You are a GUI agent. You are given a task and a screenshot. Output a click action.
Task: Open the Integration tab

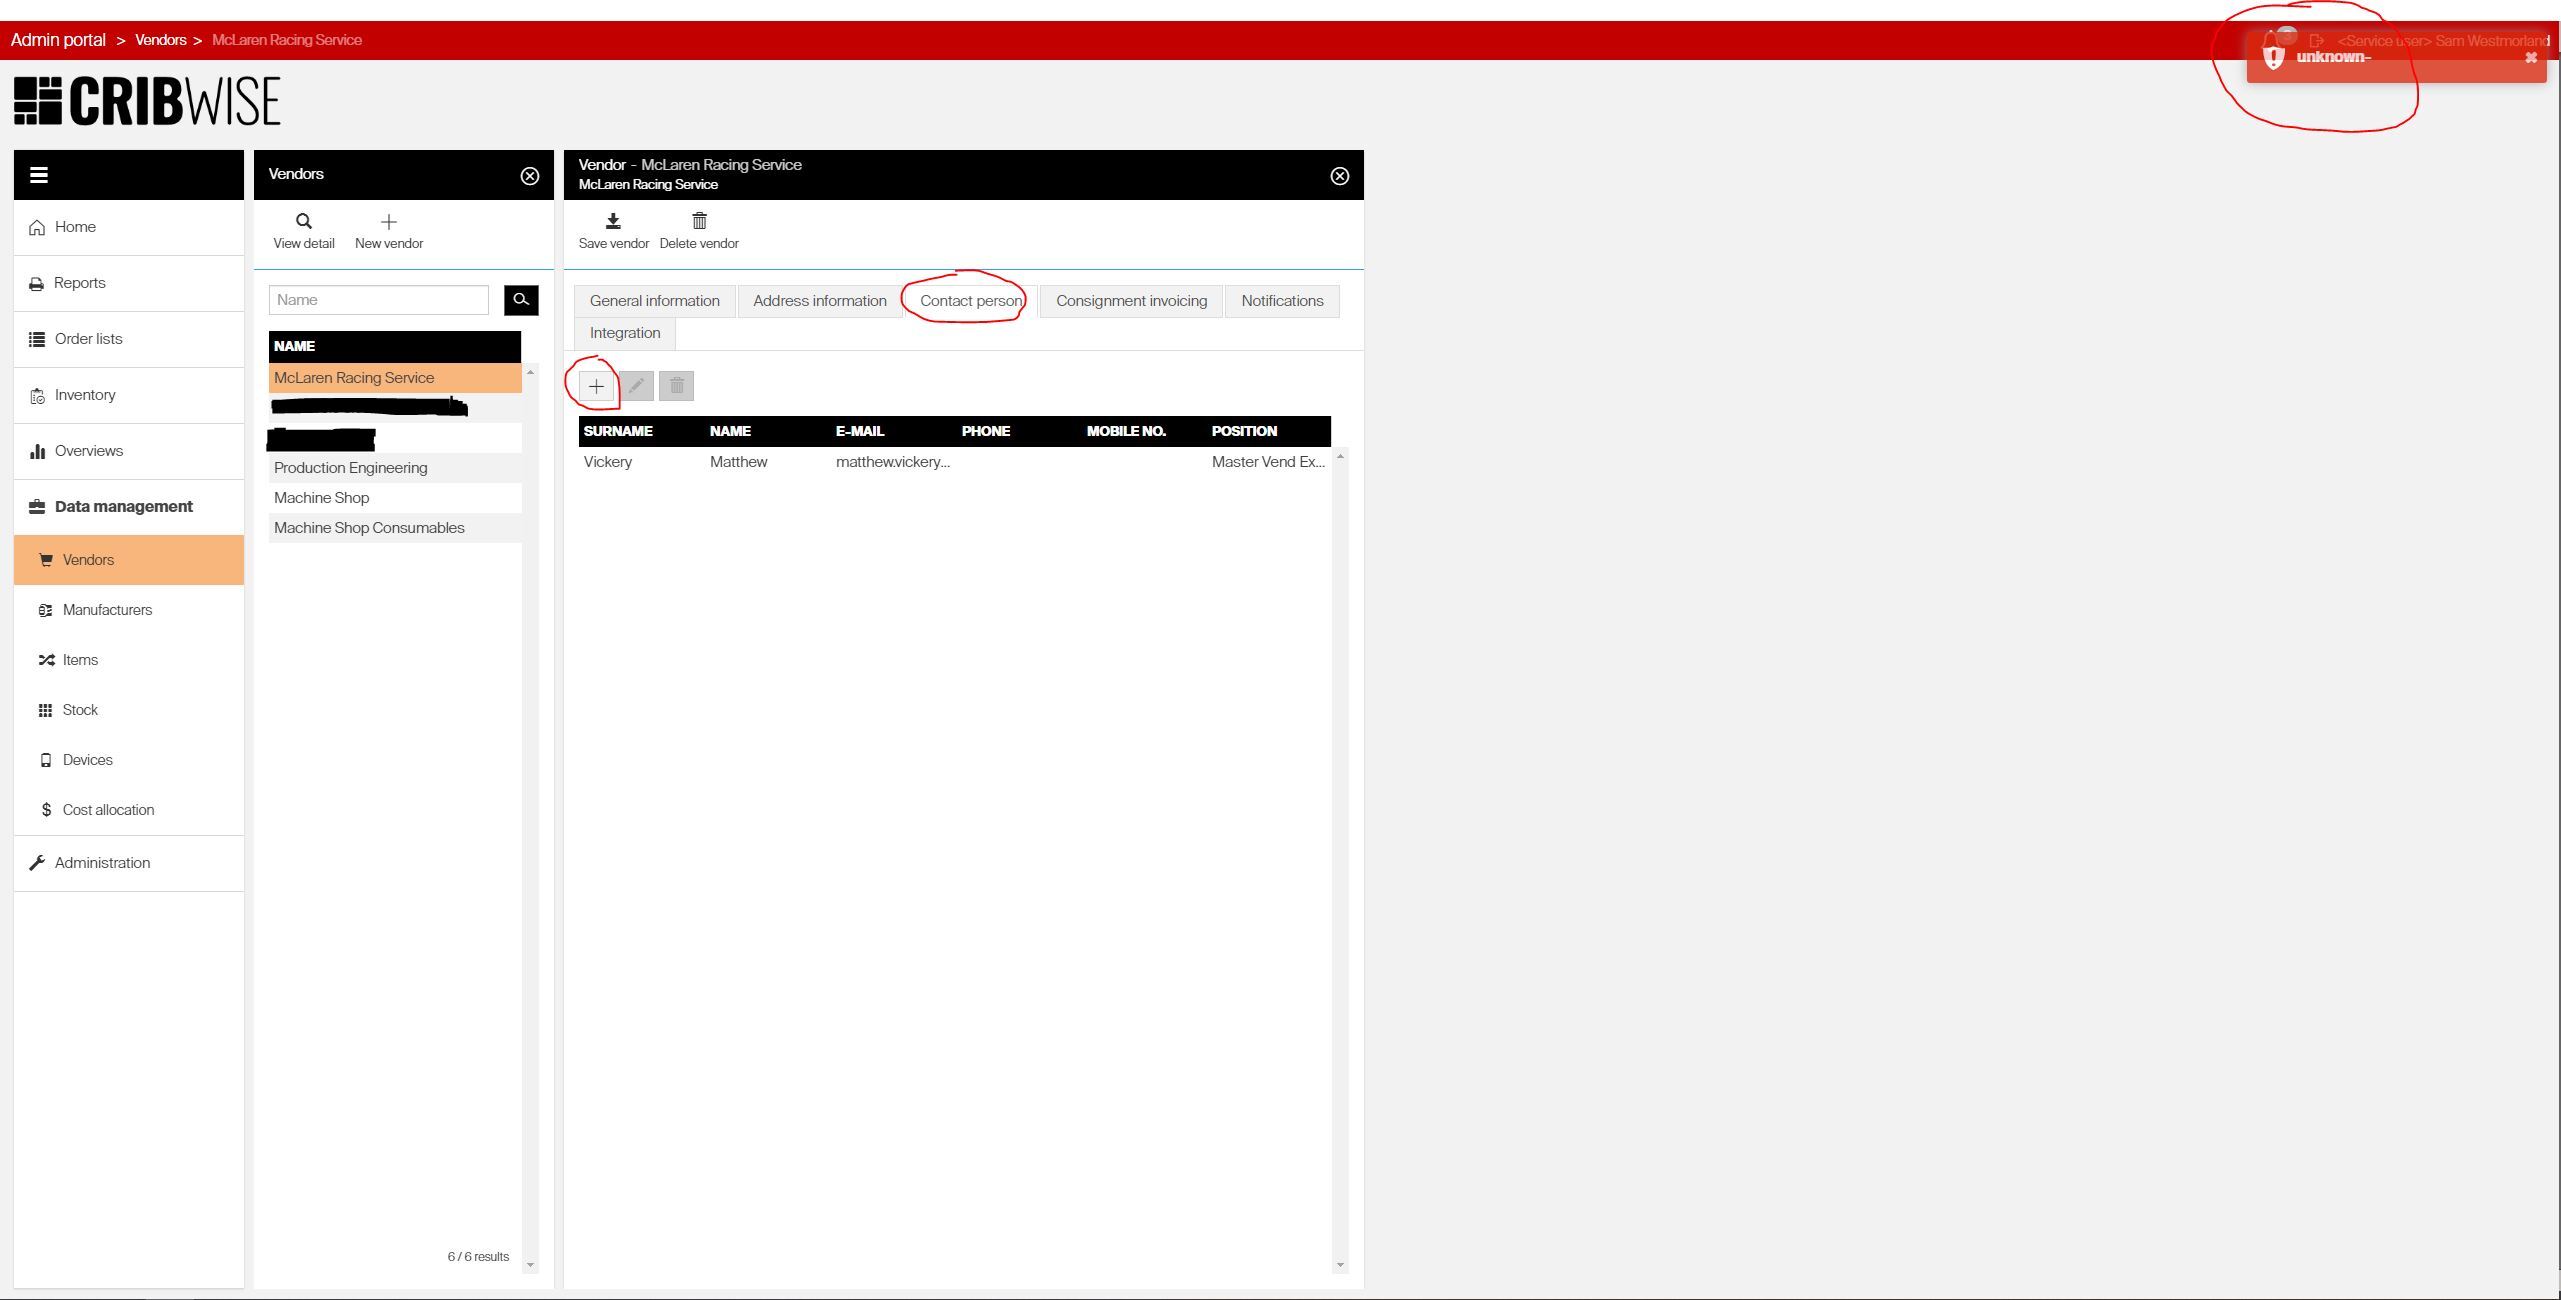[625, 333]
